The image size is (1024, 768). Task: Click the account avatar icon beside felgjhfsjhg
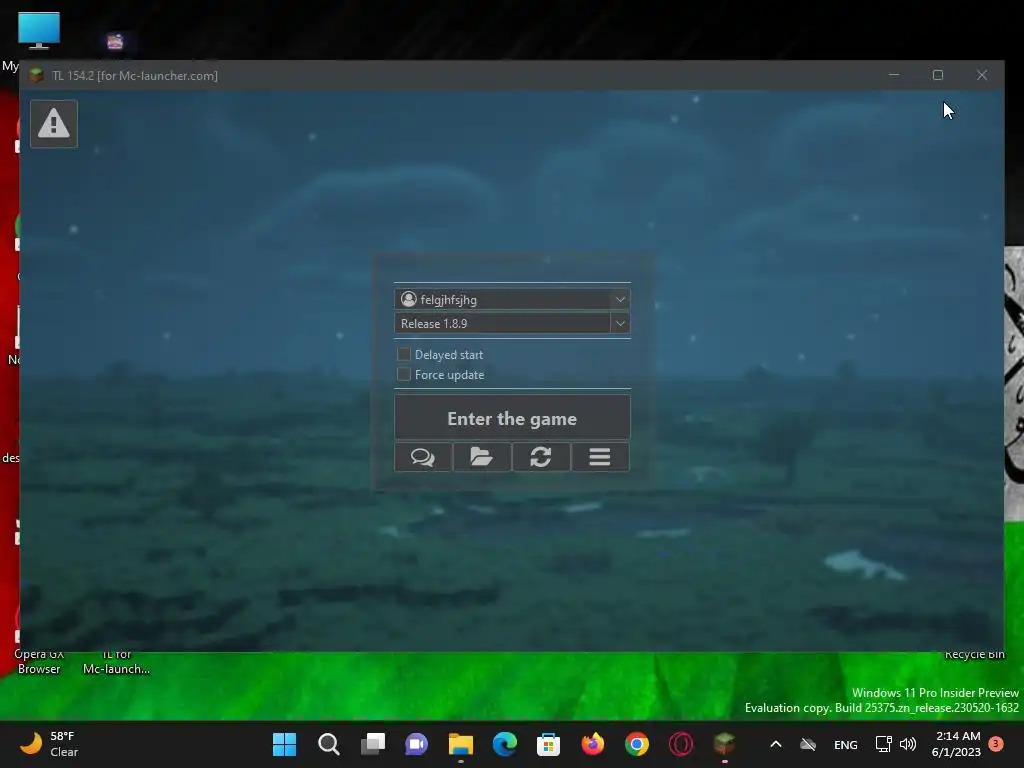point(409,299)
